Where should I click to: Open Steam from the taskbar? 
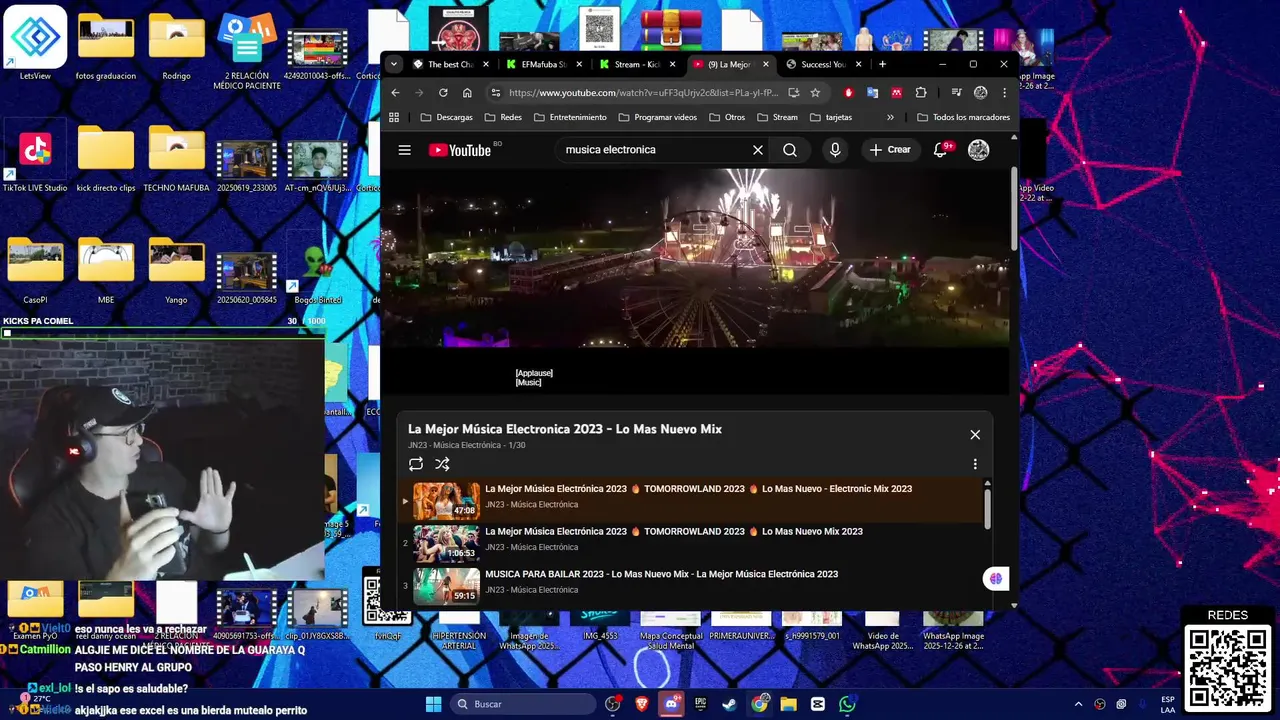(x=730, y=704)
